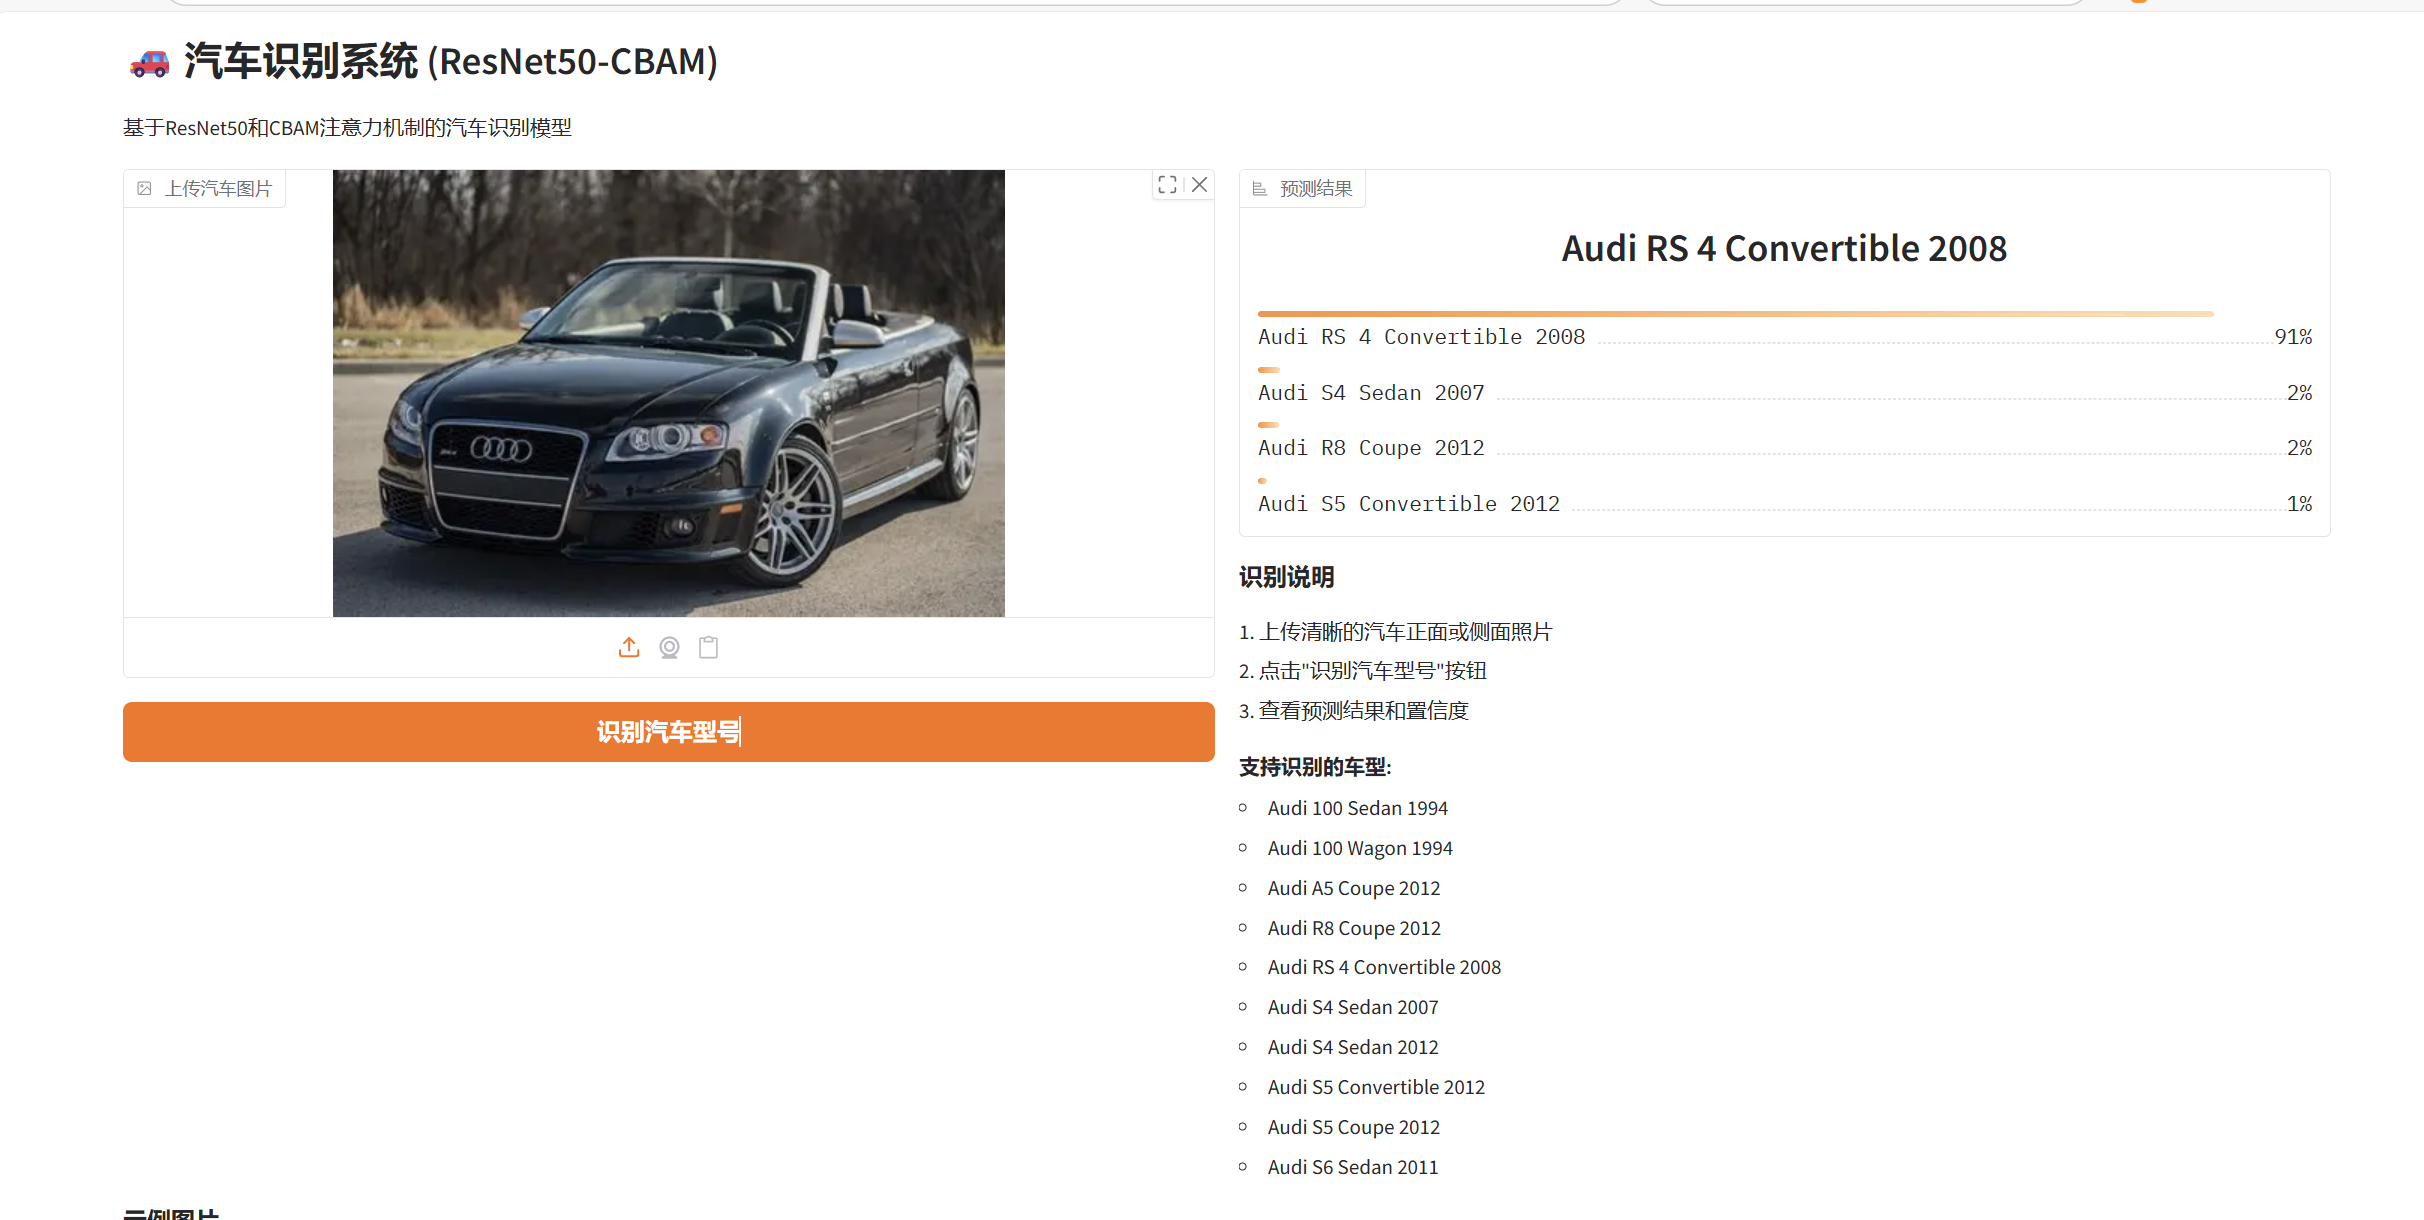Click Audi 100 Wagon 1994 in supported list

click(1360, 848)
